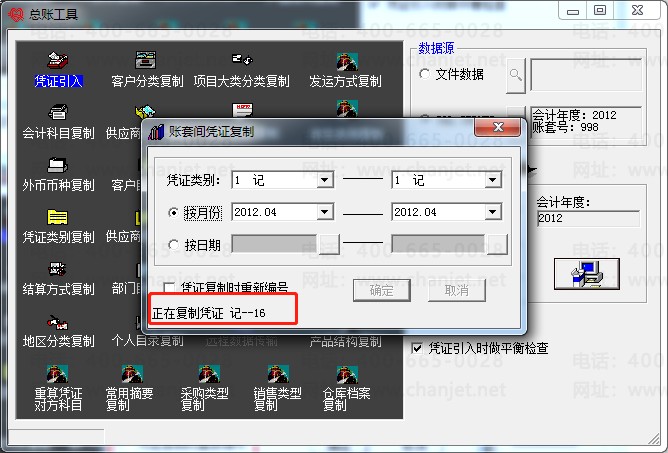This screenshot has height=453, width=668.
Task: Select the 按月份 radio button
Action: (174, 213)
